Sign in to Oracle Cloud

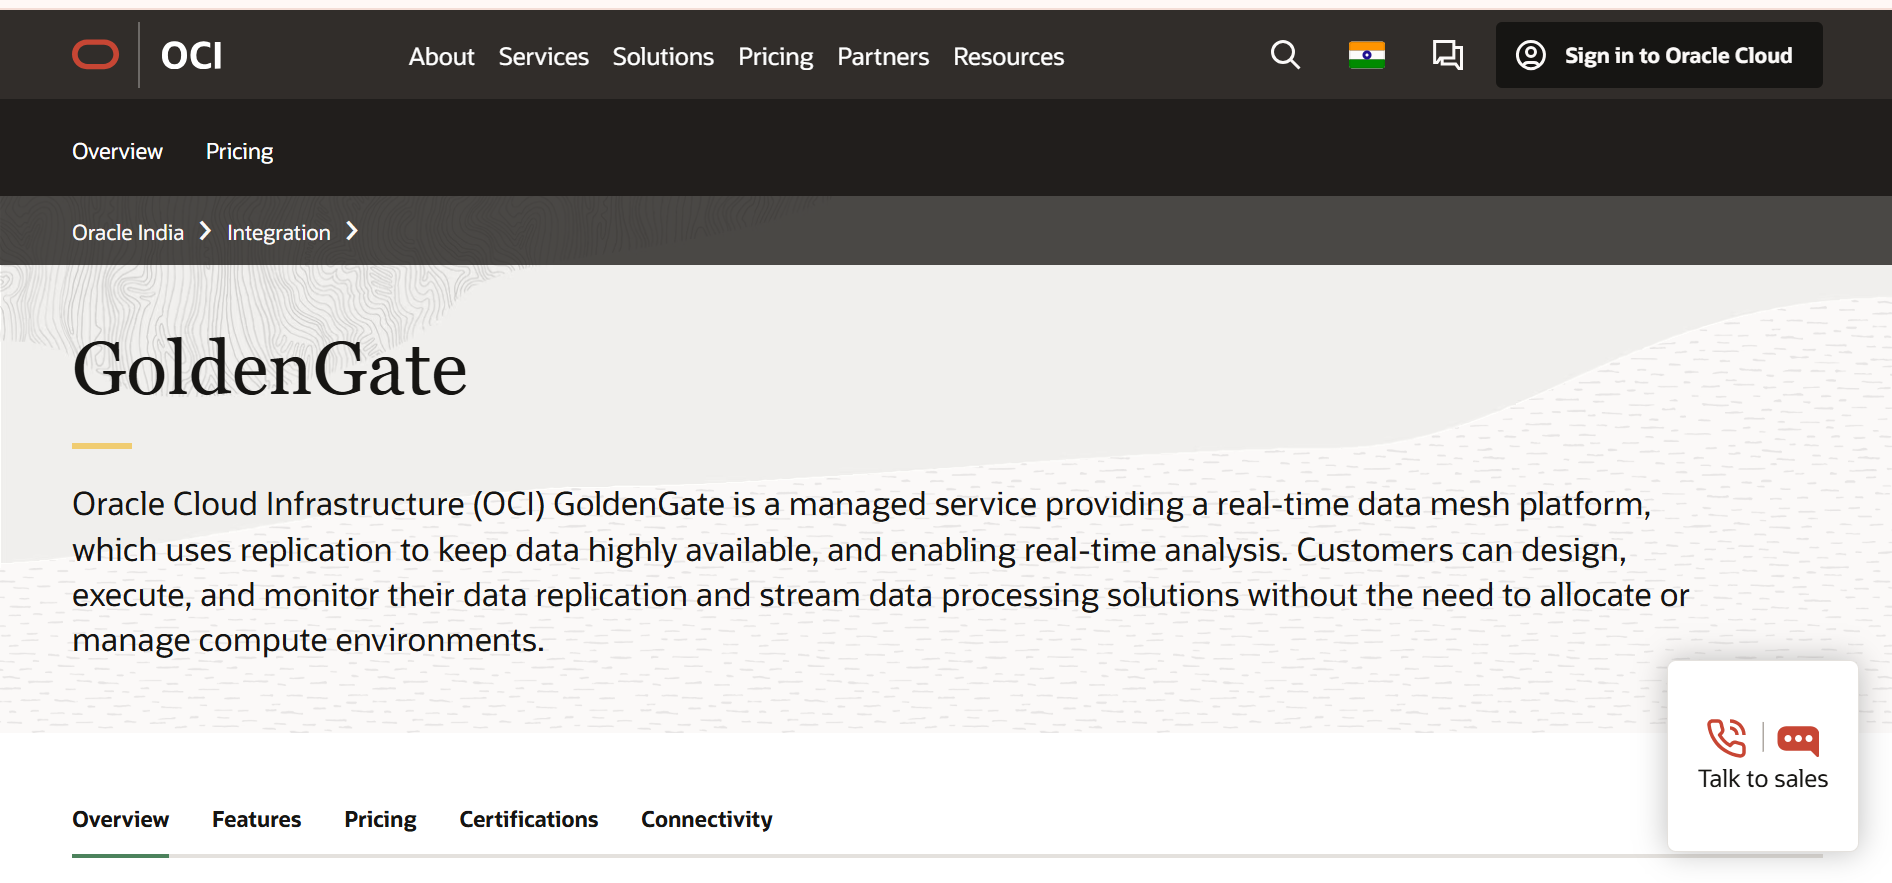click(x=1659, y=55)
